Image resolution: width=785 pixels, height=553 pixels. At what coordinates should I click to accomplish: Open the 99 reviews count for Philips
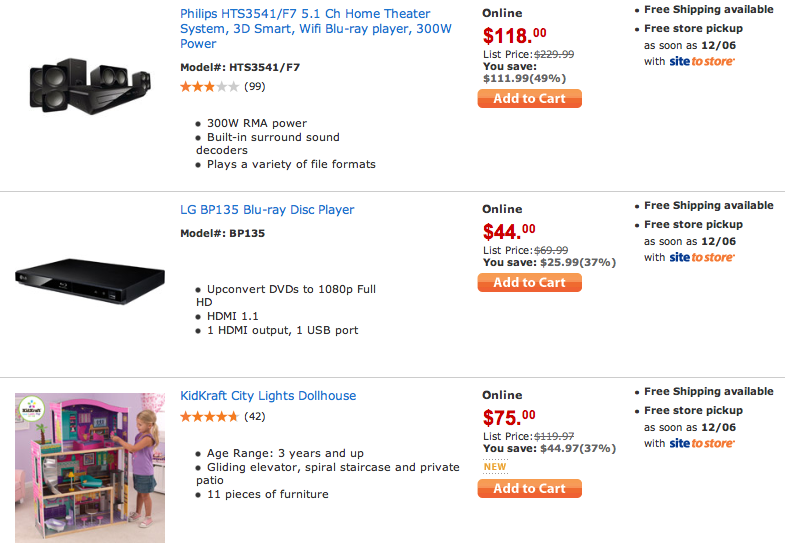click(x=254, y=87)
